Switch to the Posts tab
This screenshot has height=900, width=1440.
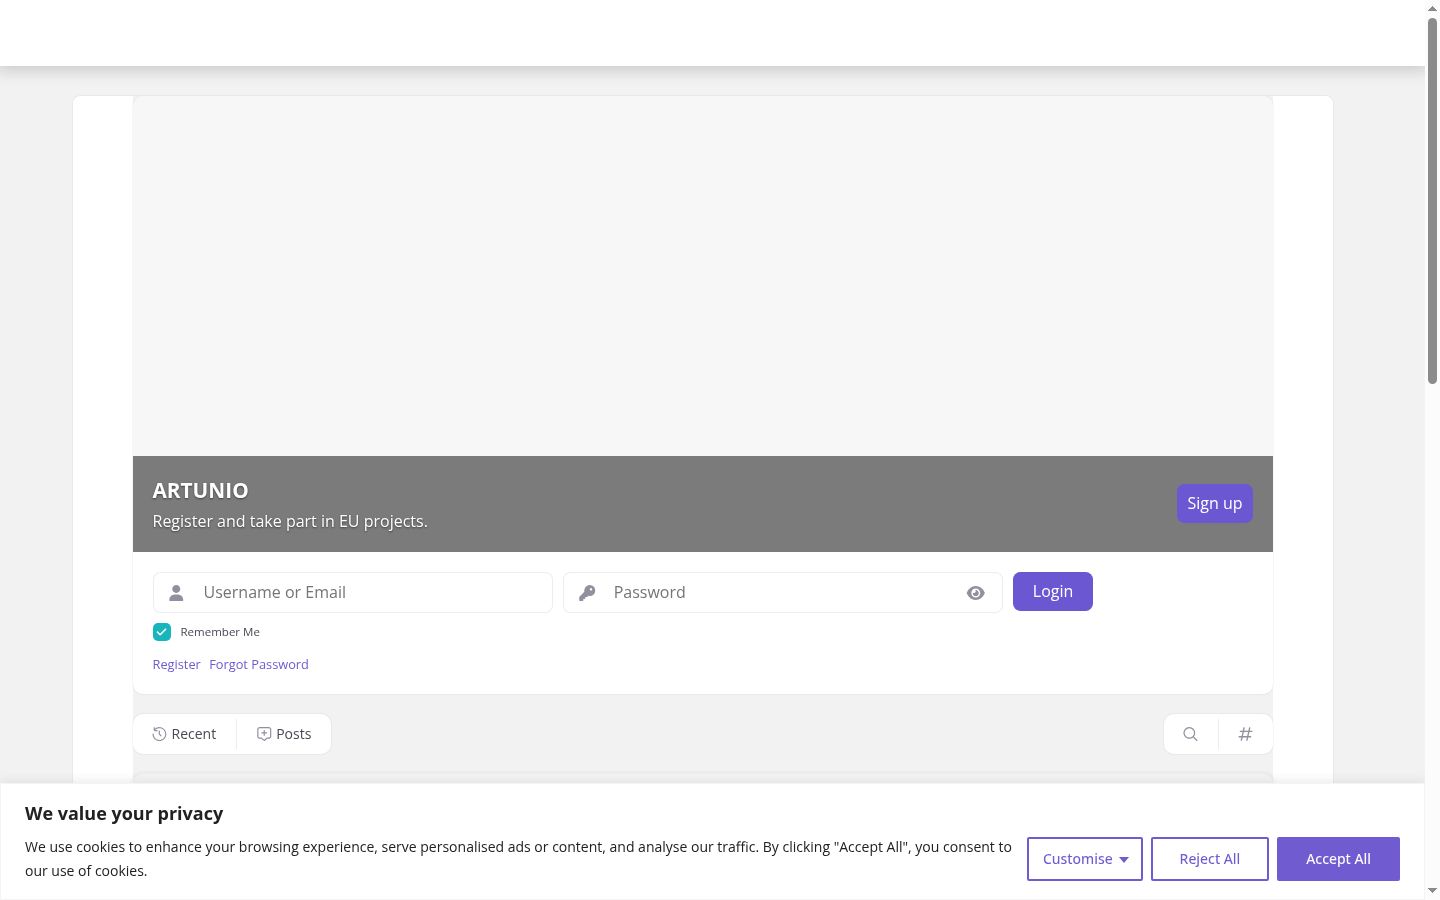284,734
